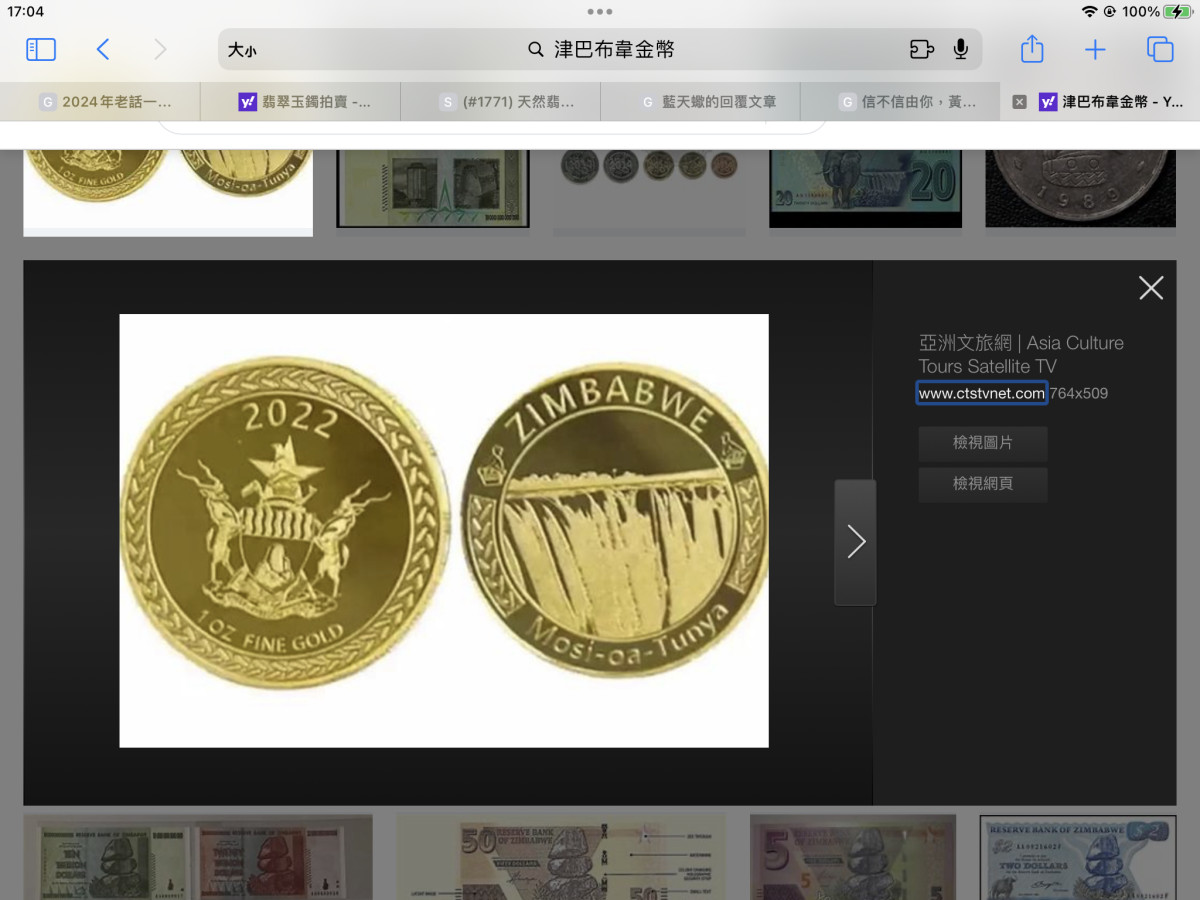
Task: Open extensions menu in address bar
Action: [921, 49]
